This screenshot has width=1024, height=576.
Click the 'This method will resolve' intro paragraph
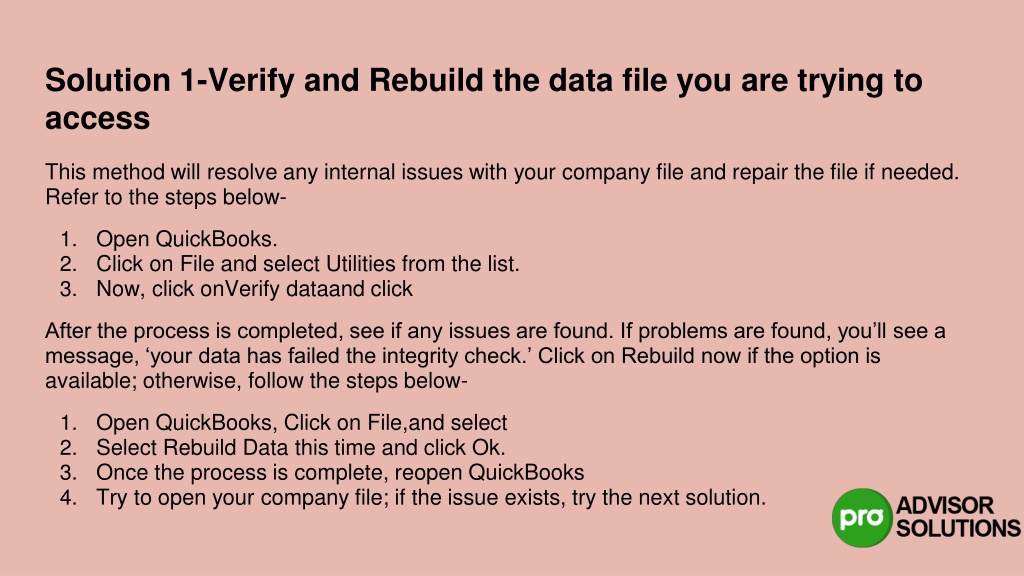tap(502, 184)
